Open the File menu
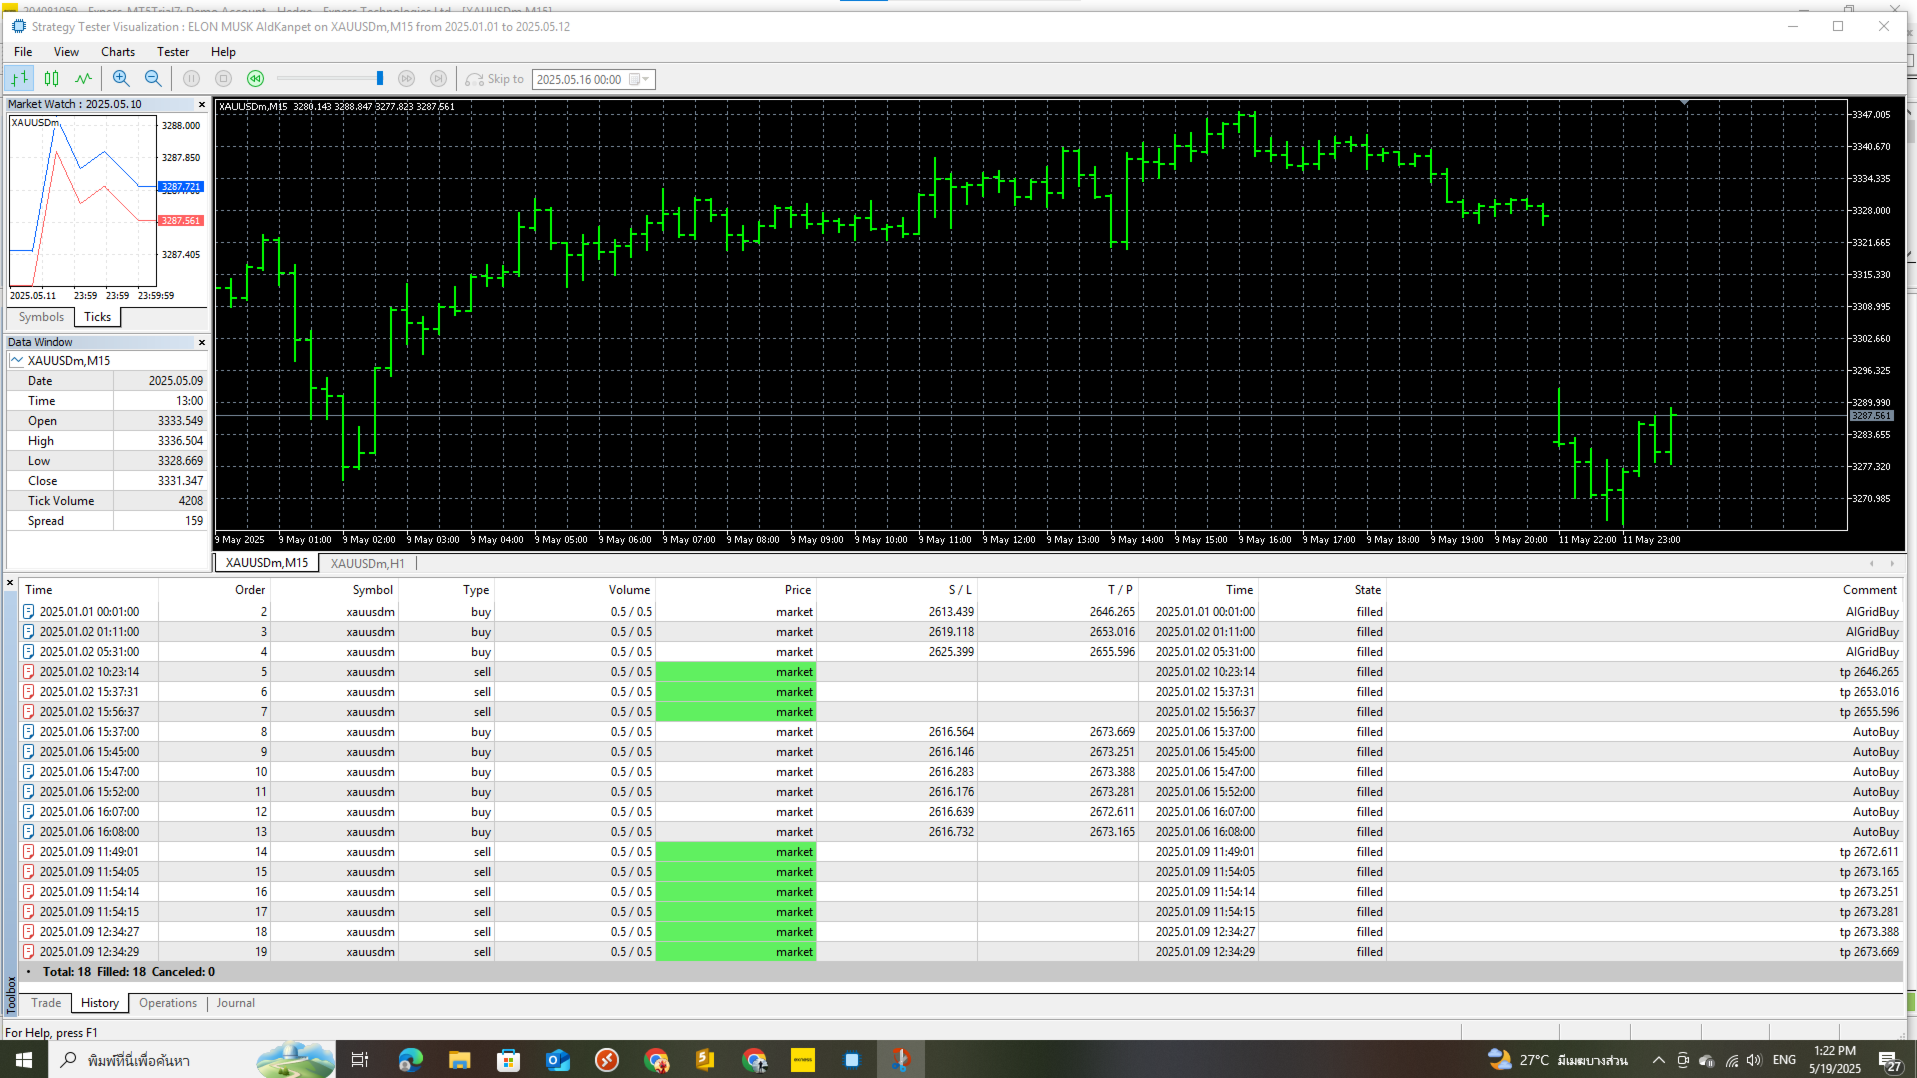 pyautogui.click(x=23, y=52)
